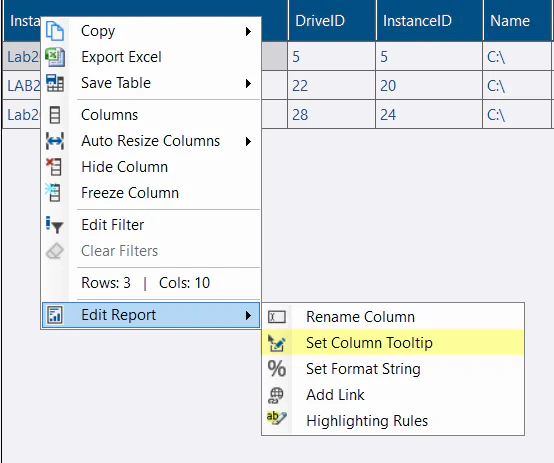Click the Edit Filter funnel icon

[54, 225]
